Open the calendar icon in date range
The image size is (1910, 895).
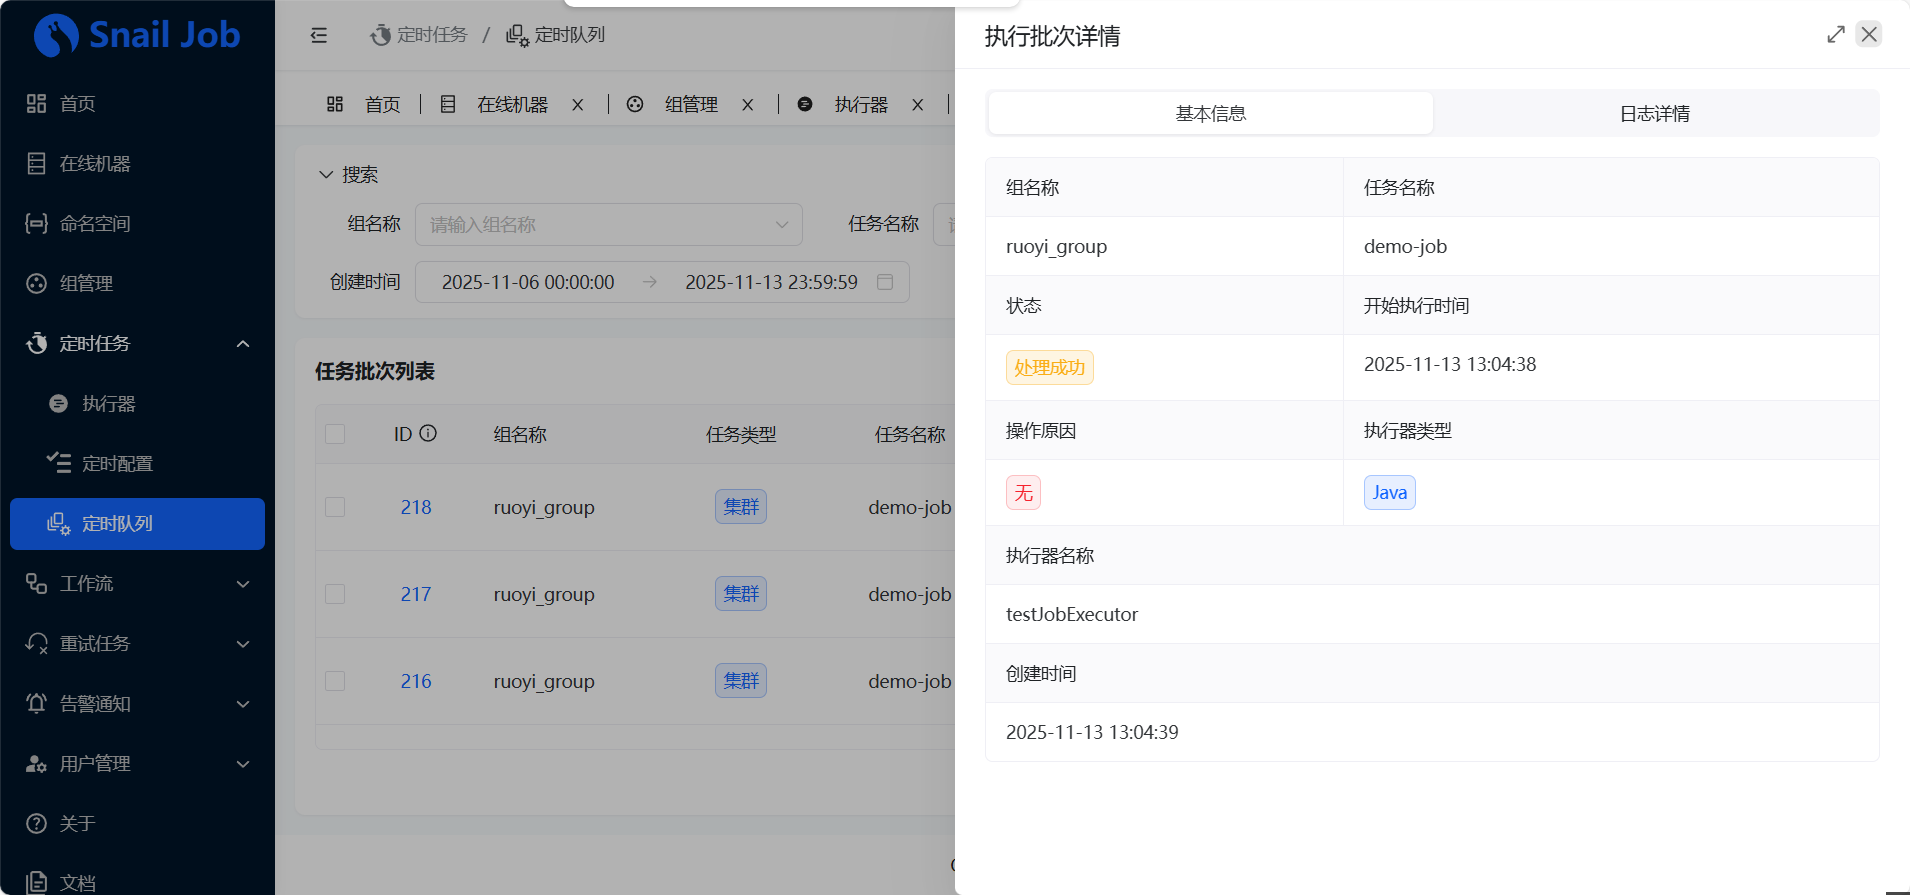(x=884, y=282)
